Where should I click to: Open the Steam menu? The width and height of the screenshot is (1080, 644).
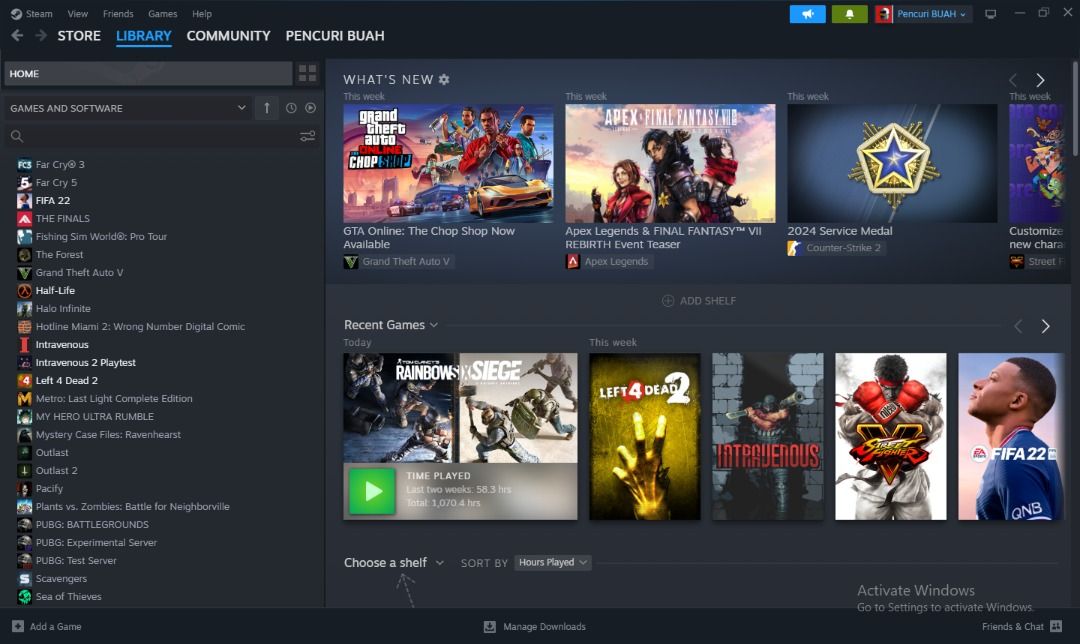32,14
